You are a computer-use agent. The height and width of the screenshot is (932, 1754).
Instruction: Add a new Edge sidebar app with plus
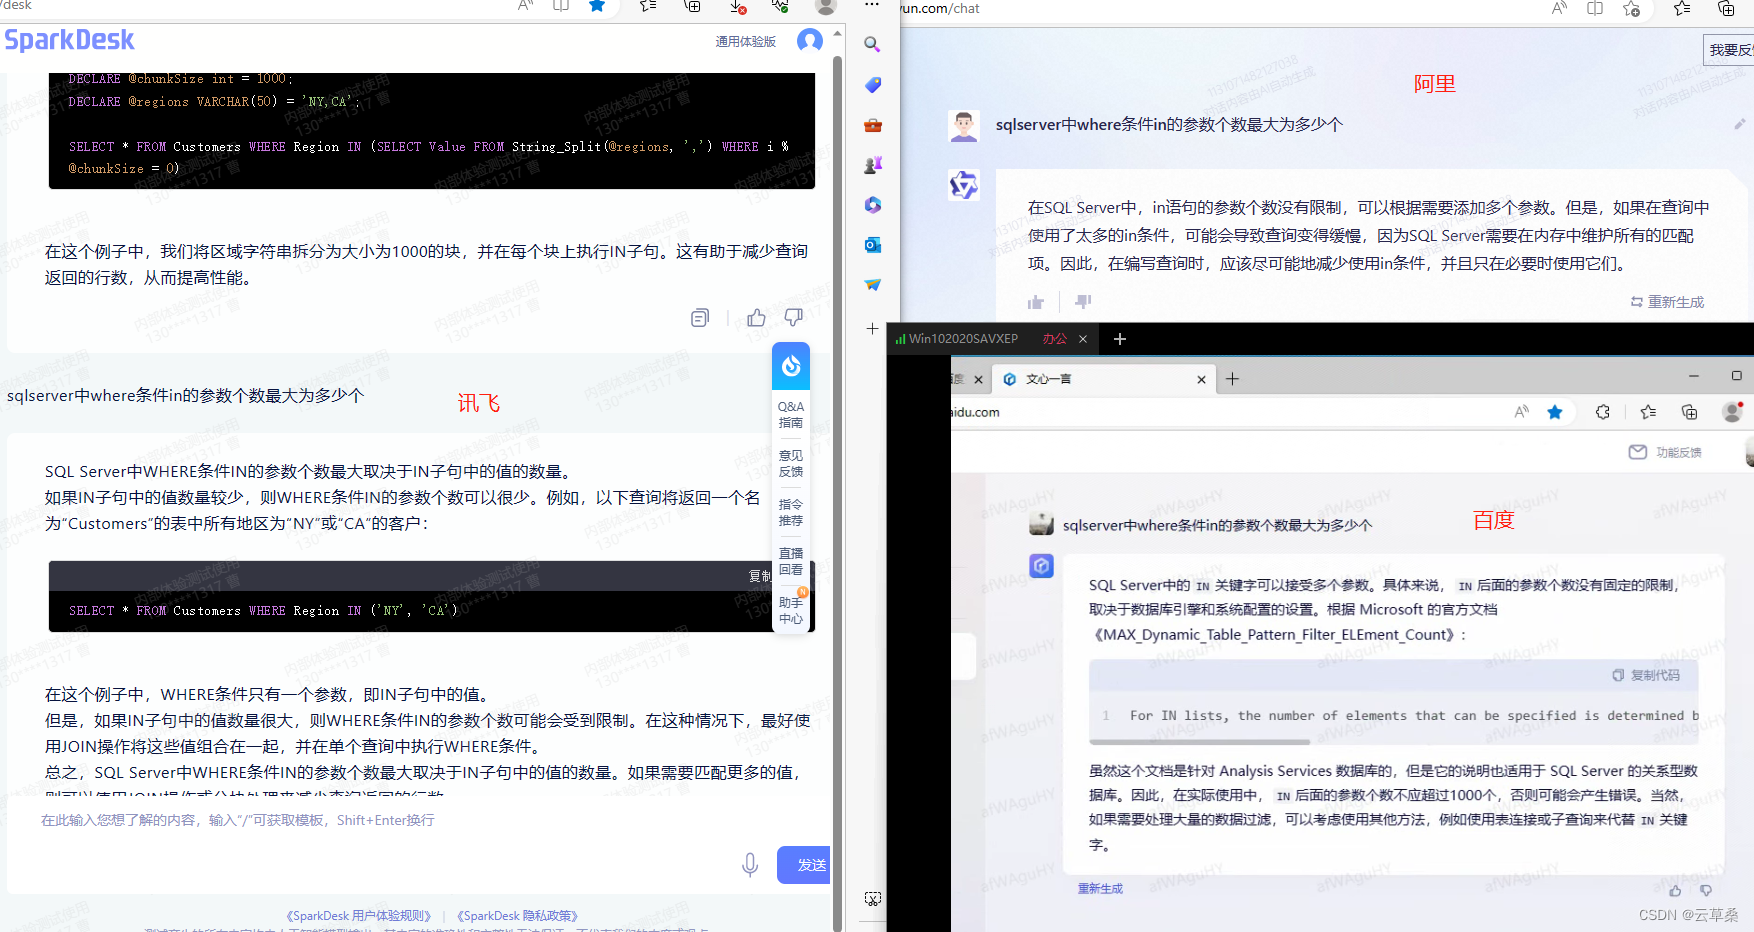click(872, 329)
